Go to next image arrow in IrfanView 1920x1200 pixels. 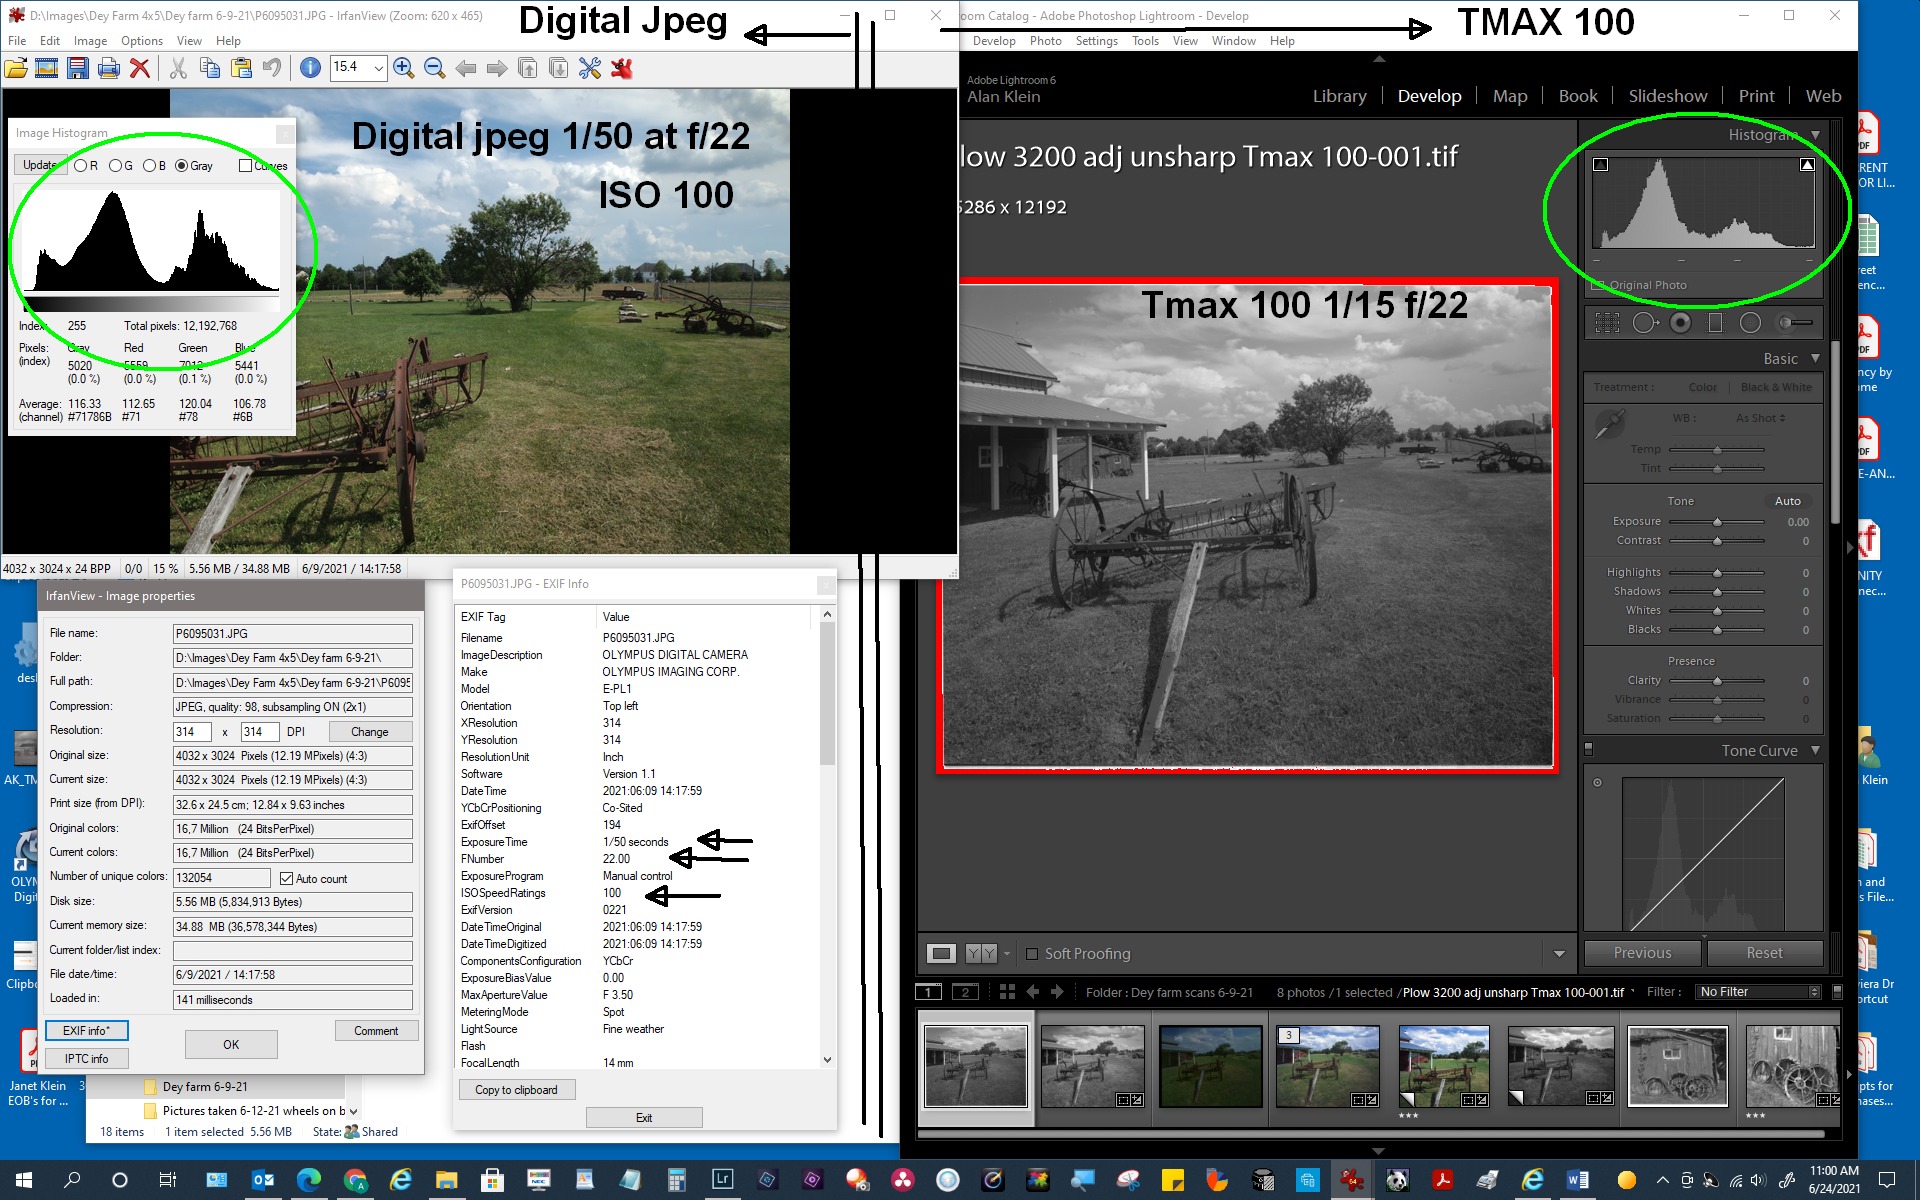pos(496,68)
